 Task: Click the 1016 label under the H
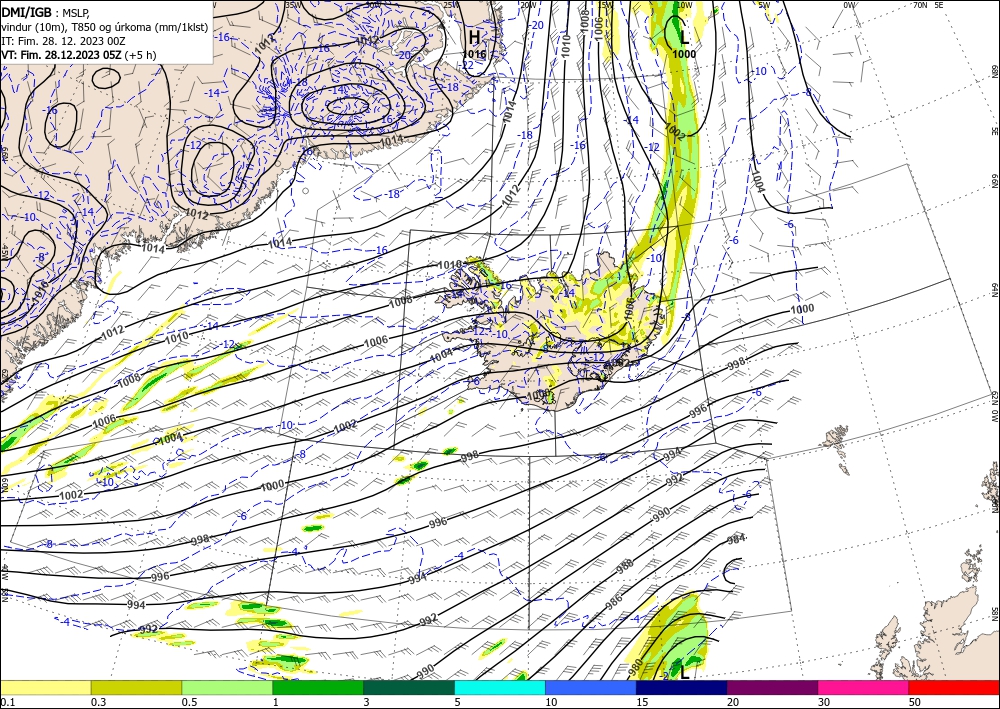(x=474, y=54)
